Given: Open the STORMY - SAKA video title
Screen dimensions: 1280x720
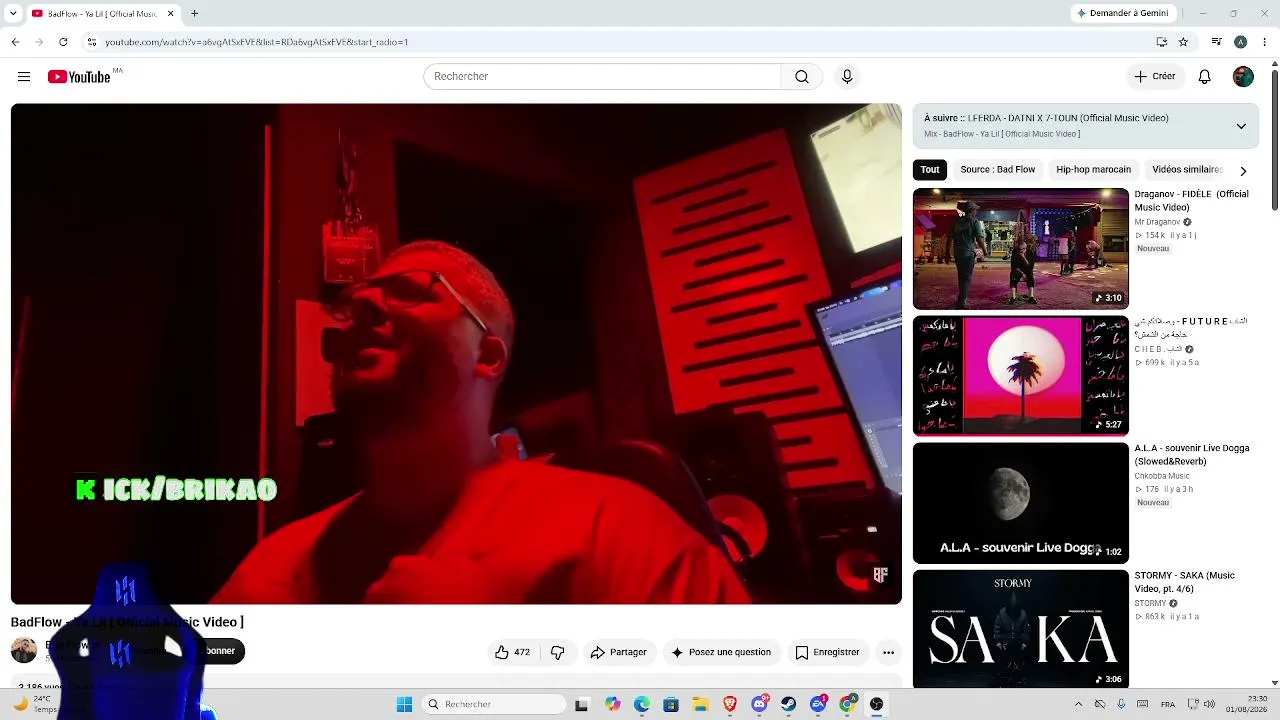Looking at the screenshot, I should pos(1184,582).
